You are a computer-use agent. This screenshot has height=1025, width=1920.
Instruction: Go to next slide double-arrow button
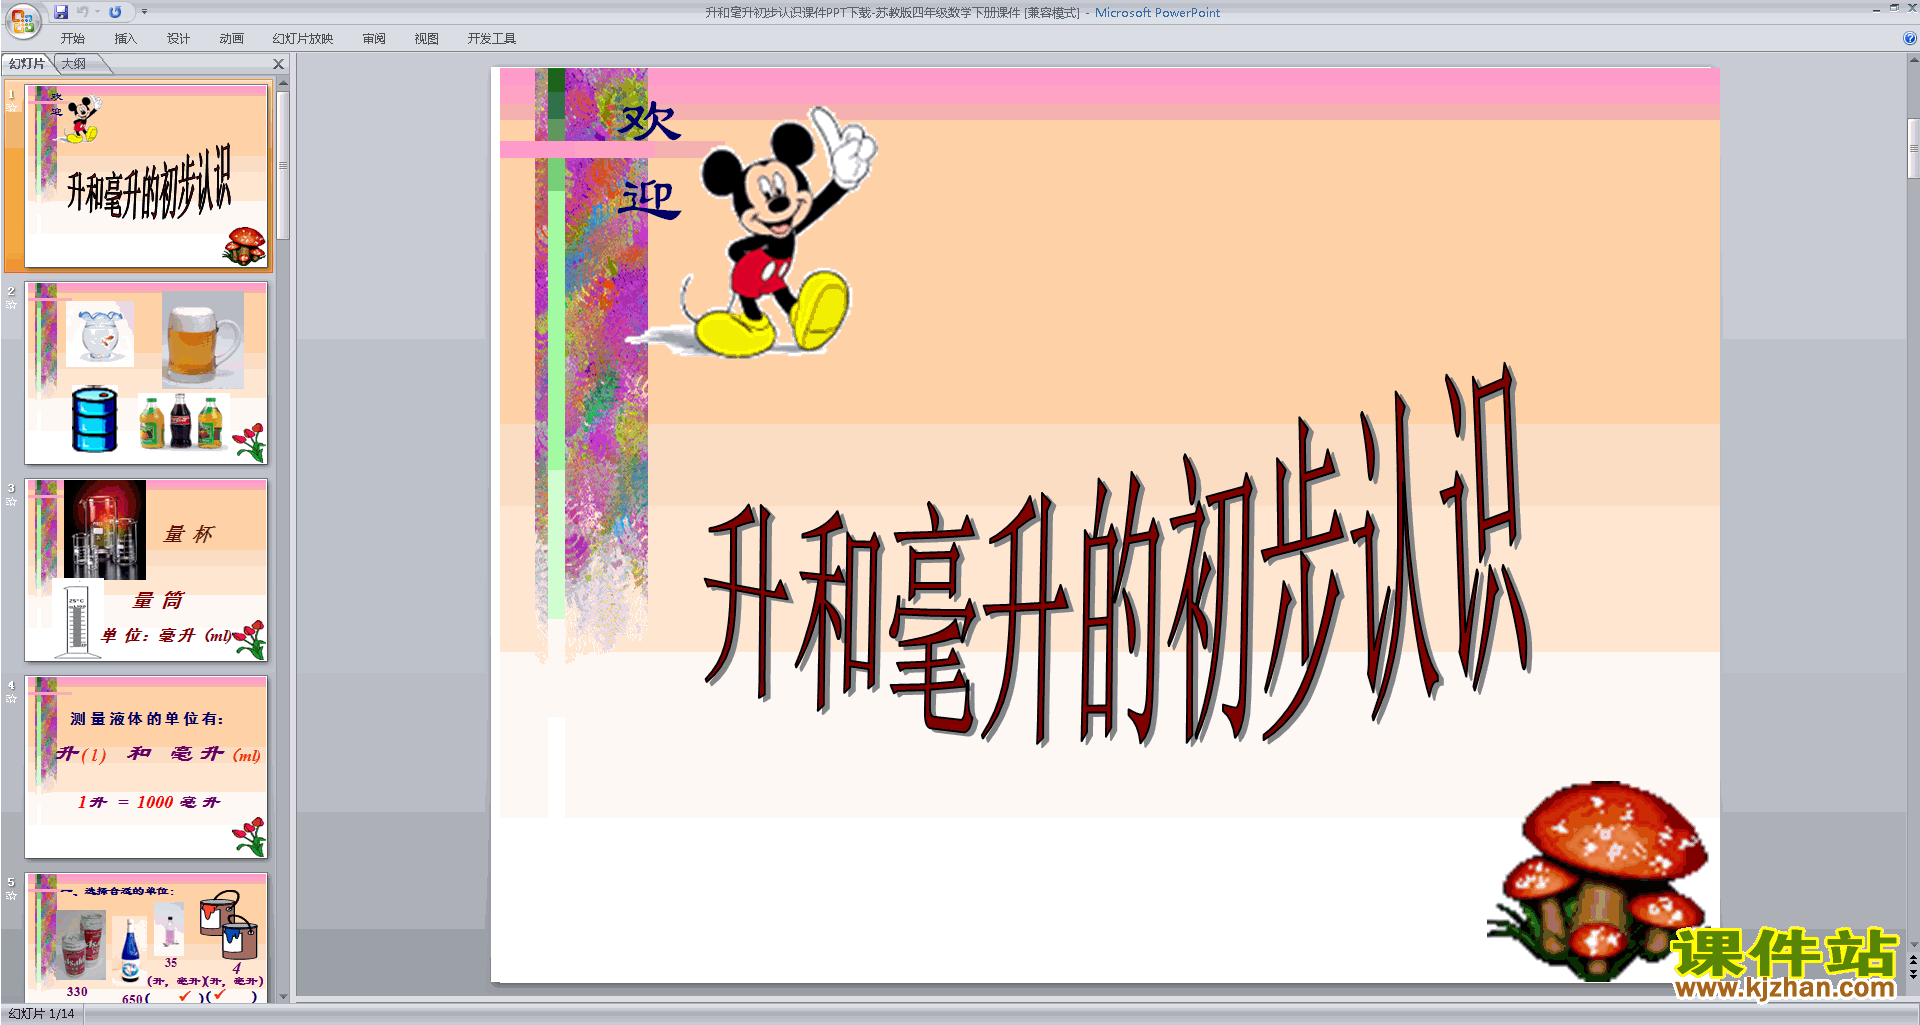[1913, 974]
